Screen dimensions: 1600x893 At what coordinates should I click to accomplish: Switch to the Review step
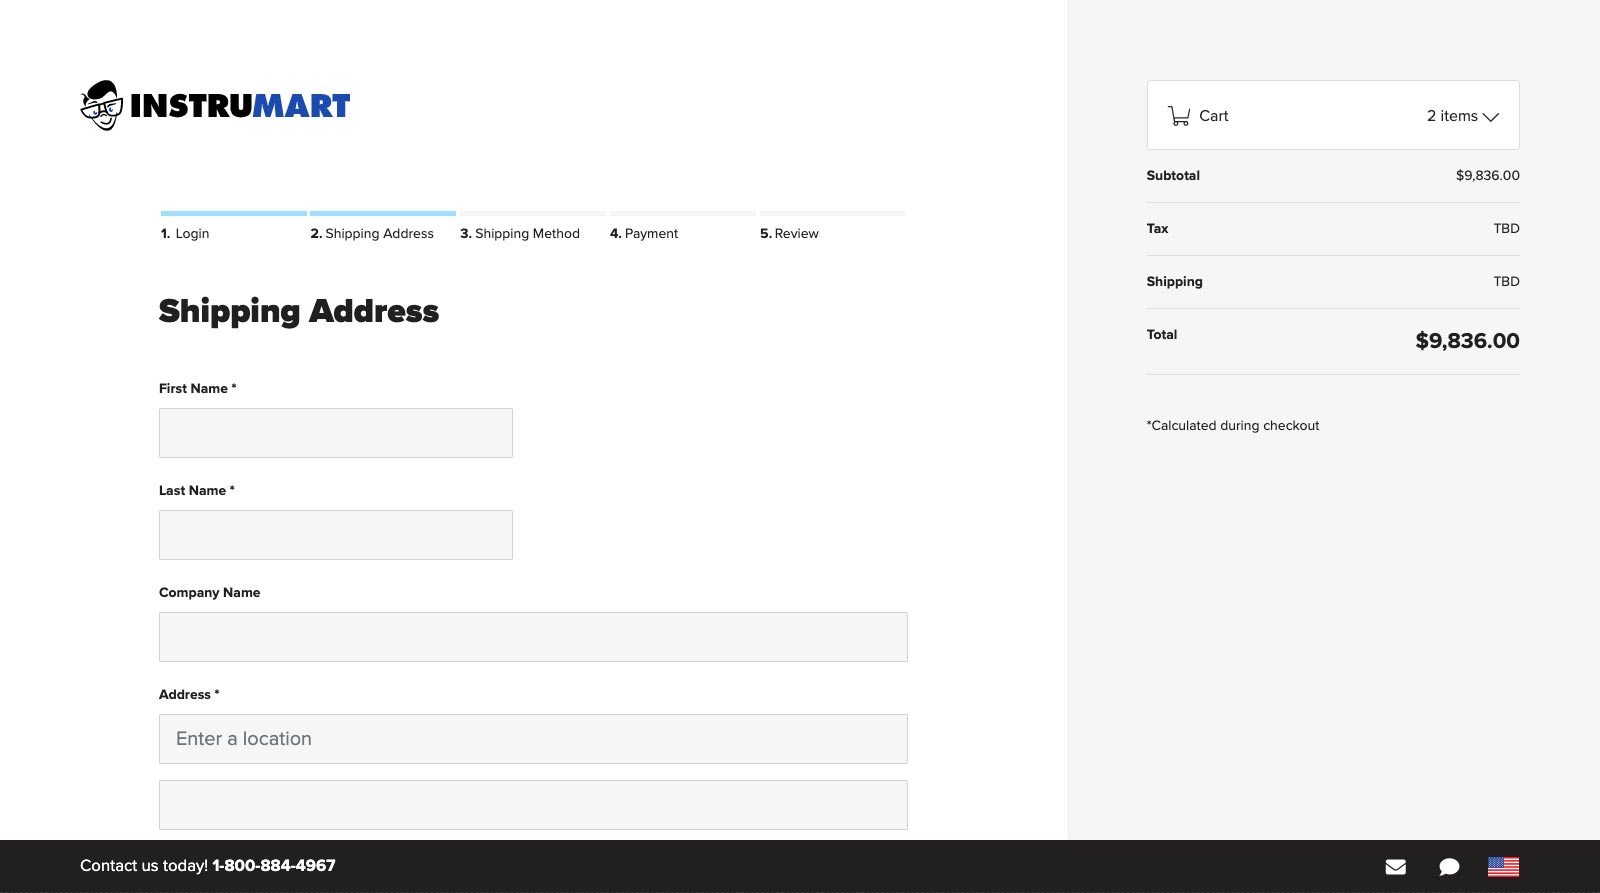789,234
